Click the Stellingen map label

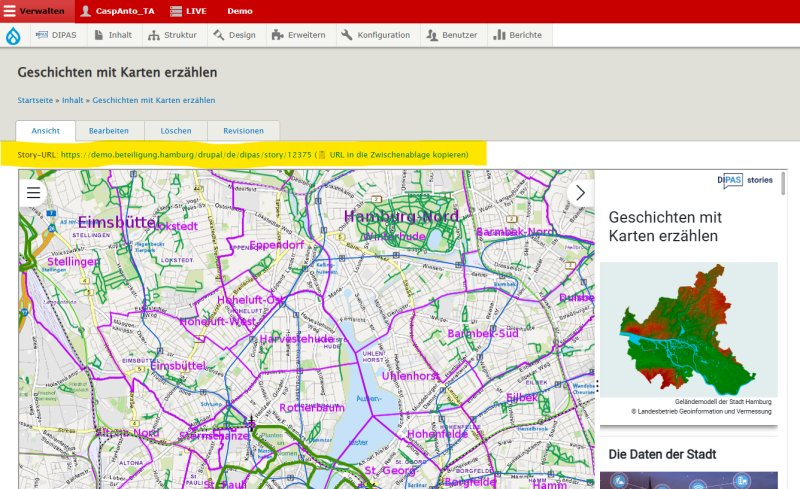pyautogui.click(x=73, y=262)
